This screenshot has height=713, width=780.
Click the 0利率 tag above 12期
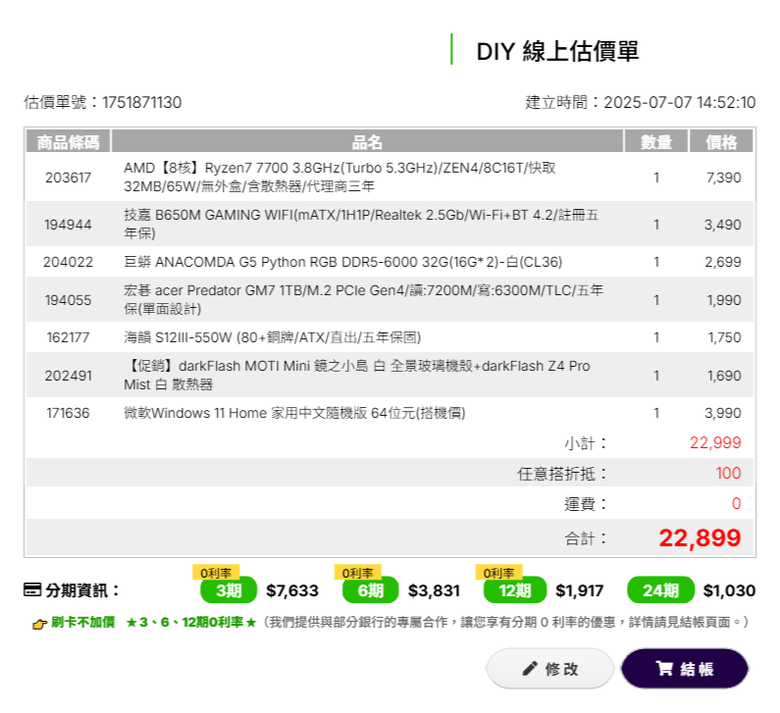(499, 573)
